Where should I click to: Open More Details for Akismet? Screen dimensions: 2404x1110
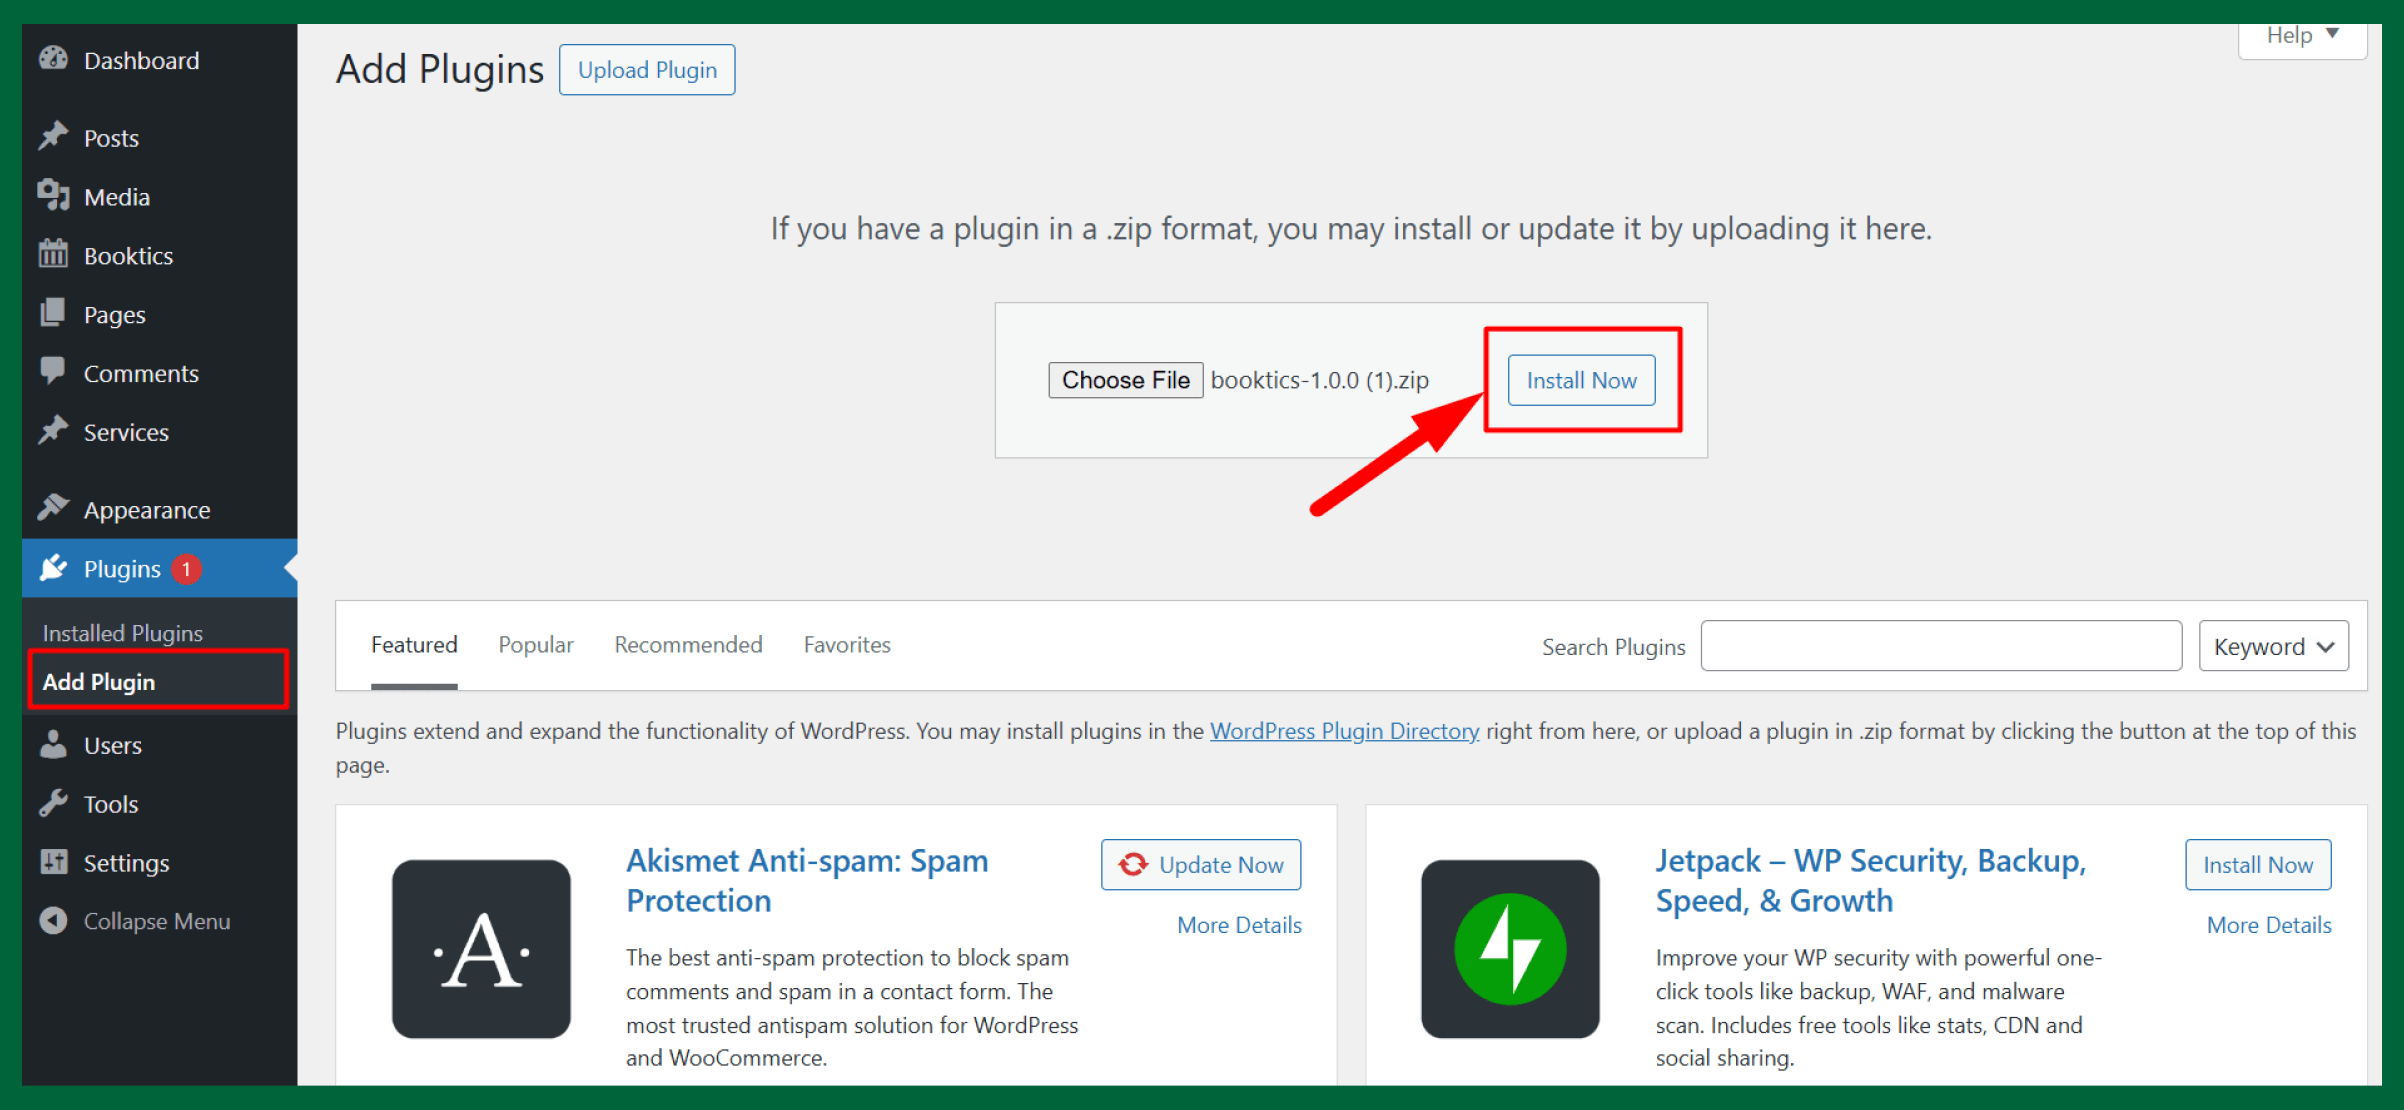(1239, 925)
